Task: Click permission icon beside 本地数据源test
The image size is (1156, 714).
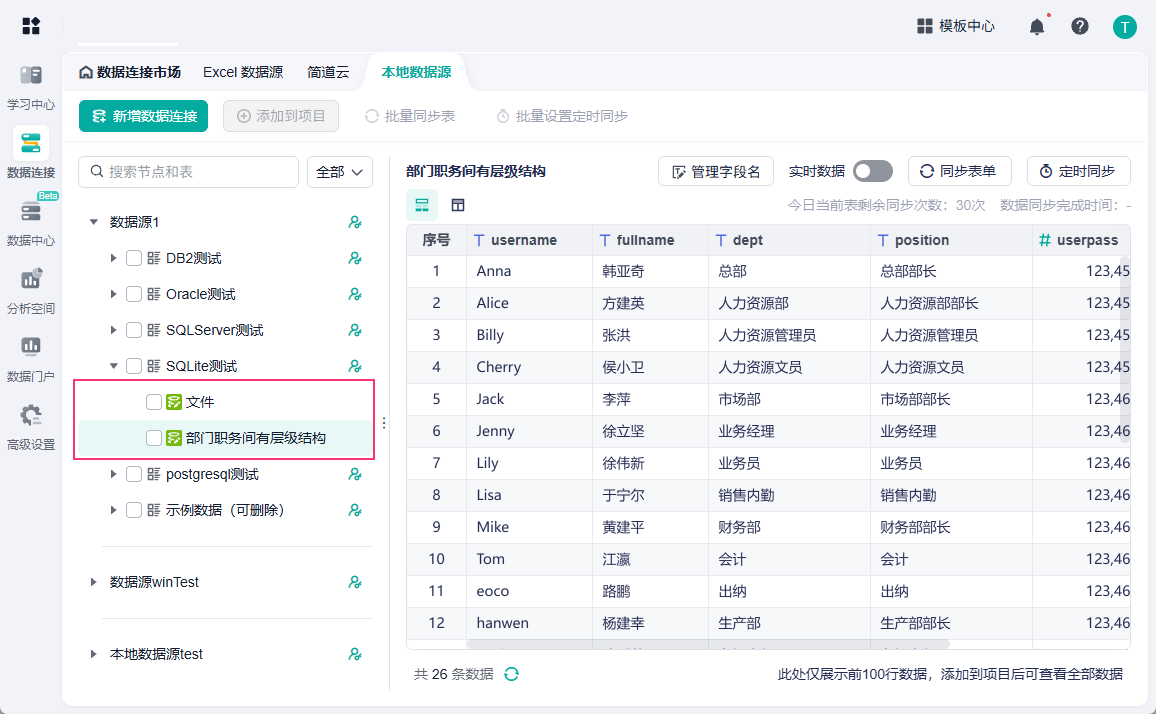Action: point(355,654)
